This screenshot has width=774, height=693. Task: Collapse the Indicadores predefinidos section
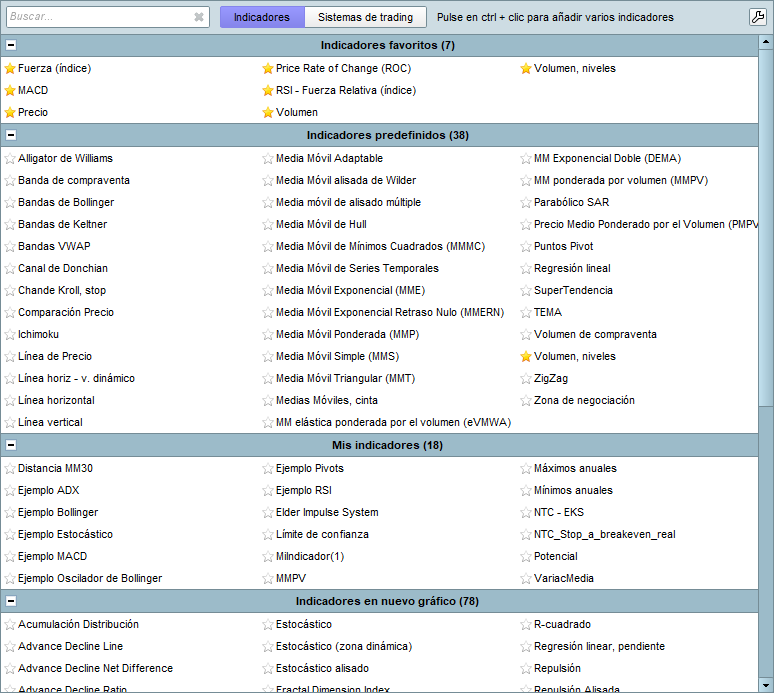pos(11,135)
